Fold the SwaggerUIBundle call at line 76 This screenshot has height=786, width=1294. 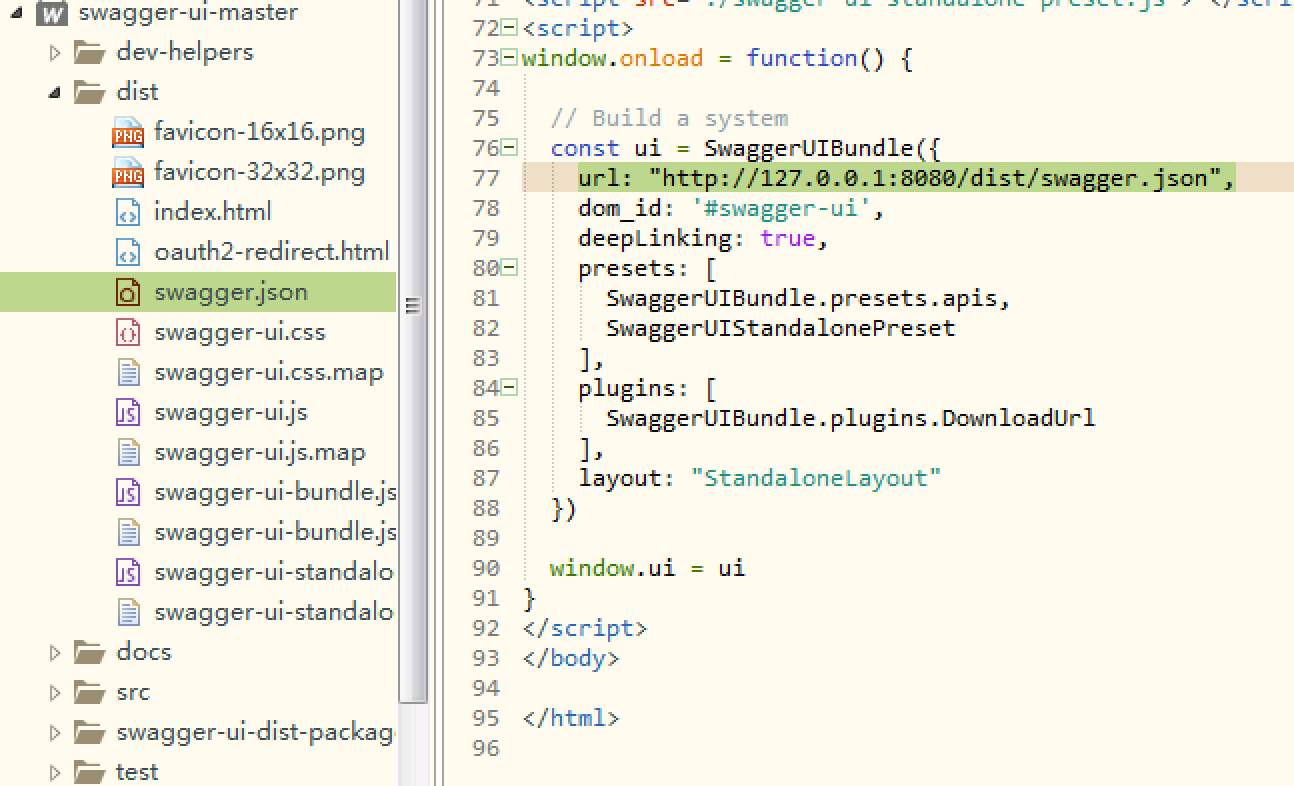coord(509,148)
